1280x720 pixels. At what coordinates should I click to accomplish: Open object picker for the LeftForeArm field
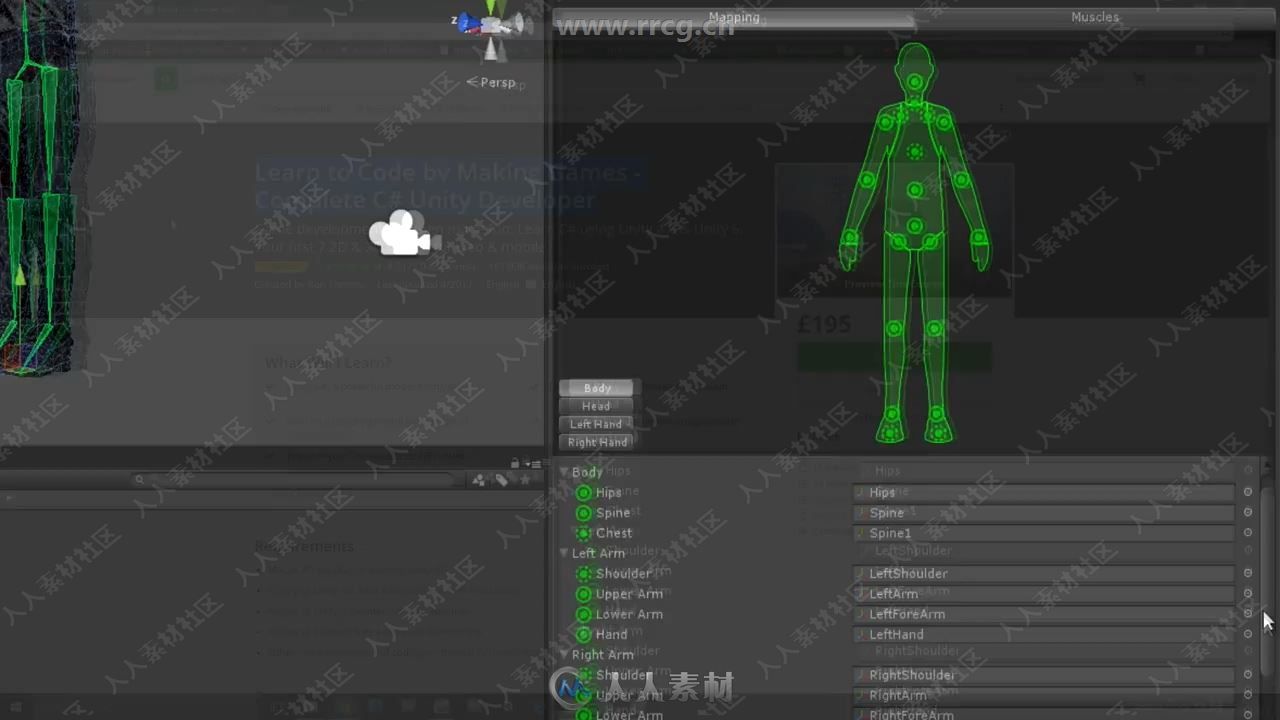[1248, 614]
